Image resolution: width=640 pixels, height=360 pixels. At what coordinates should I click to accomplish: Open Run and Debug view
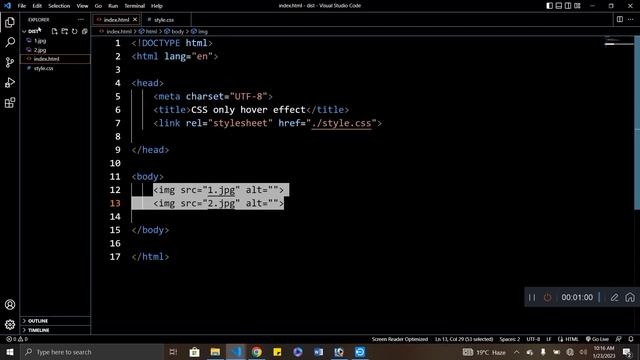(x=10, y=82)
